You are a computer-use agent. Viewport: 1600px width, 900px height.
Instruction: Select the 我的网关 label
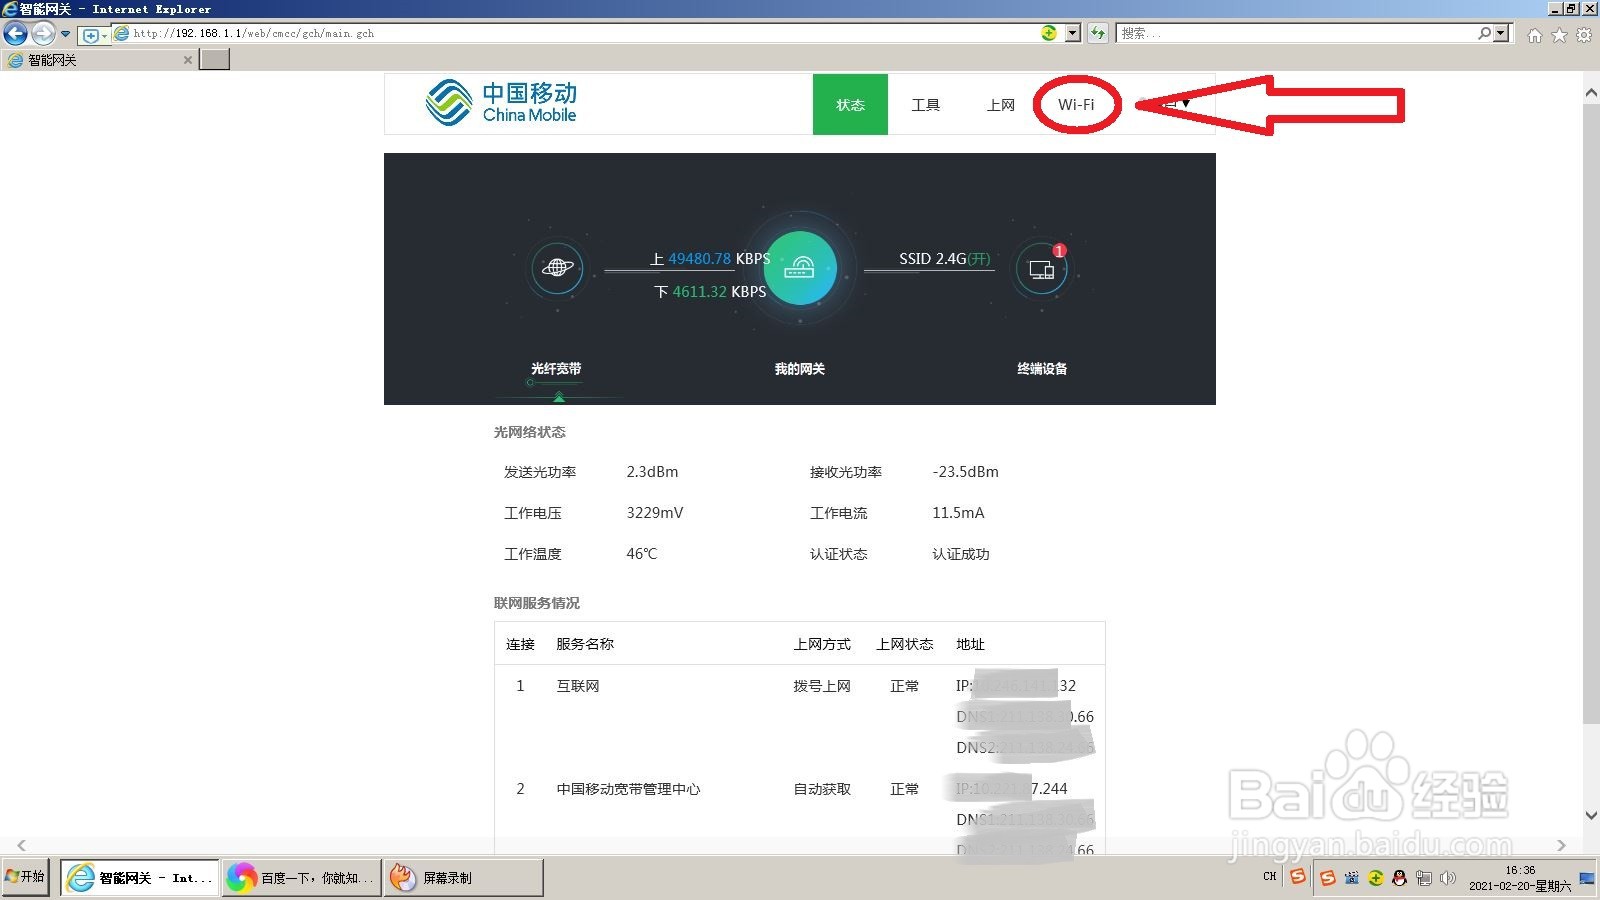click(x=799, y=369)
